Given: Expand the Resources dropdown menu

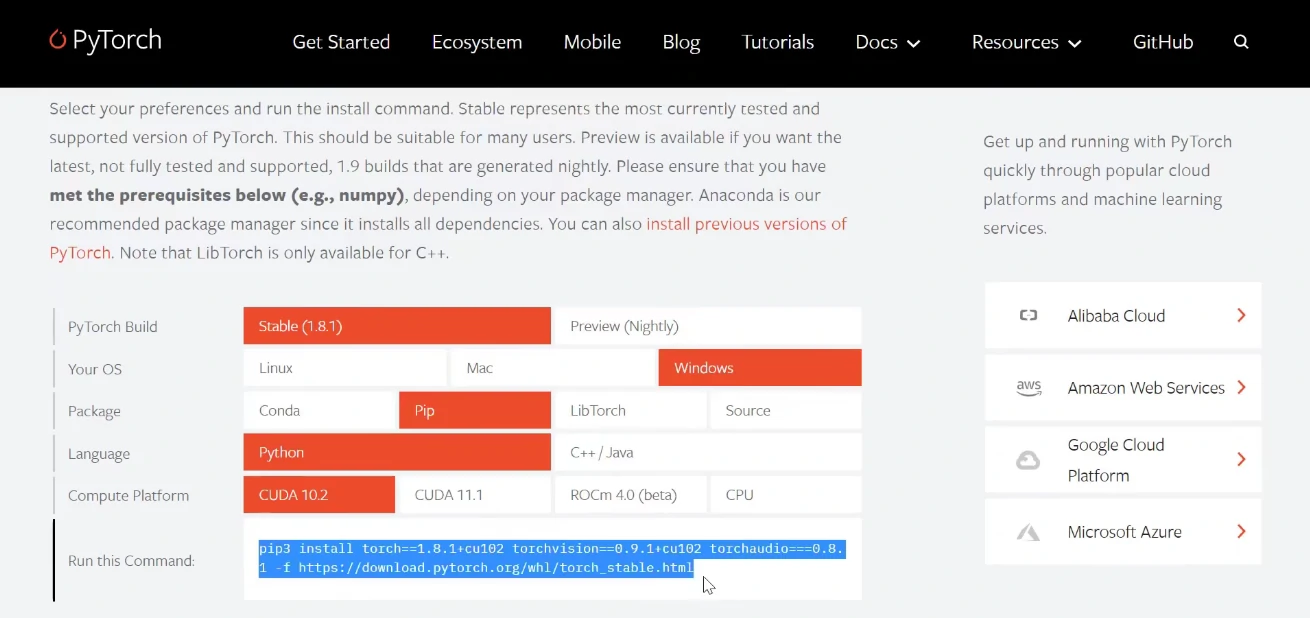Looking at the screenshot, I should [x=1026, y=42].
